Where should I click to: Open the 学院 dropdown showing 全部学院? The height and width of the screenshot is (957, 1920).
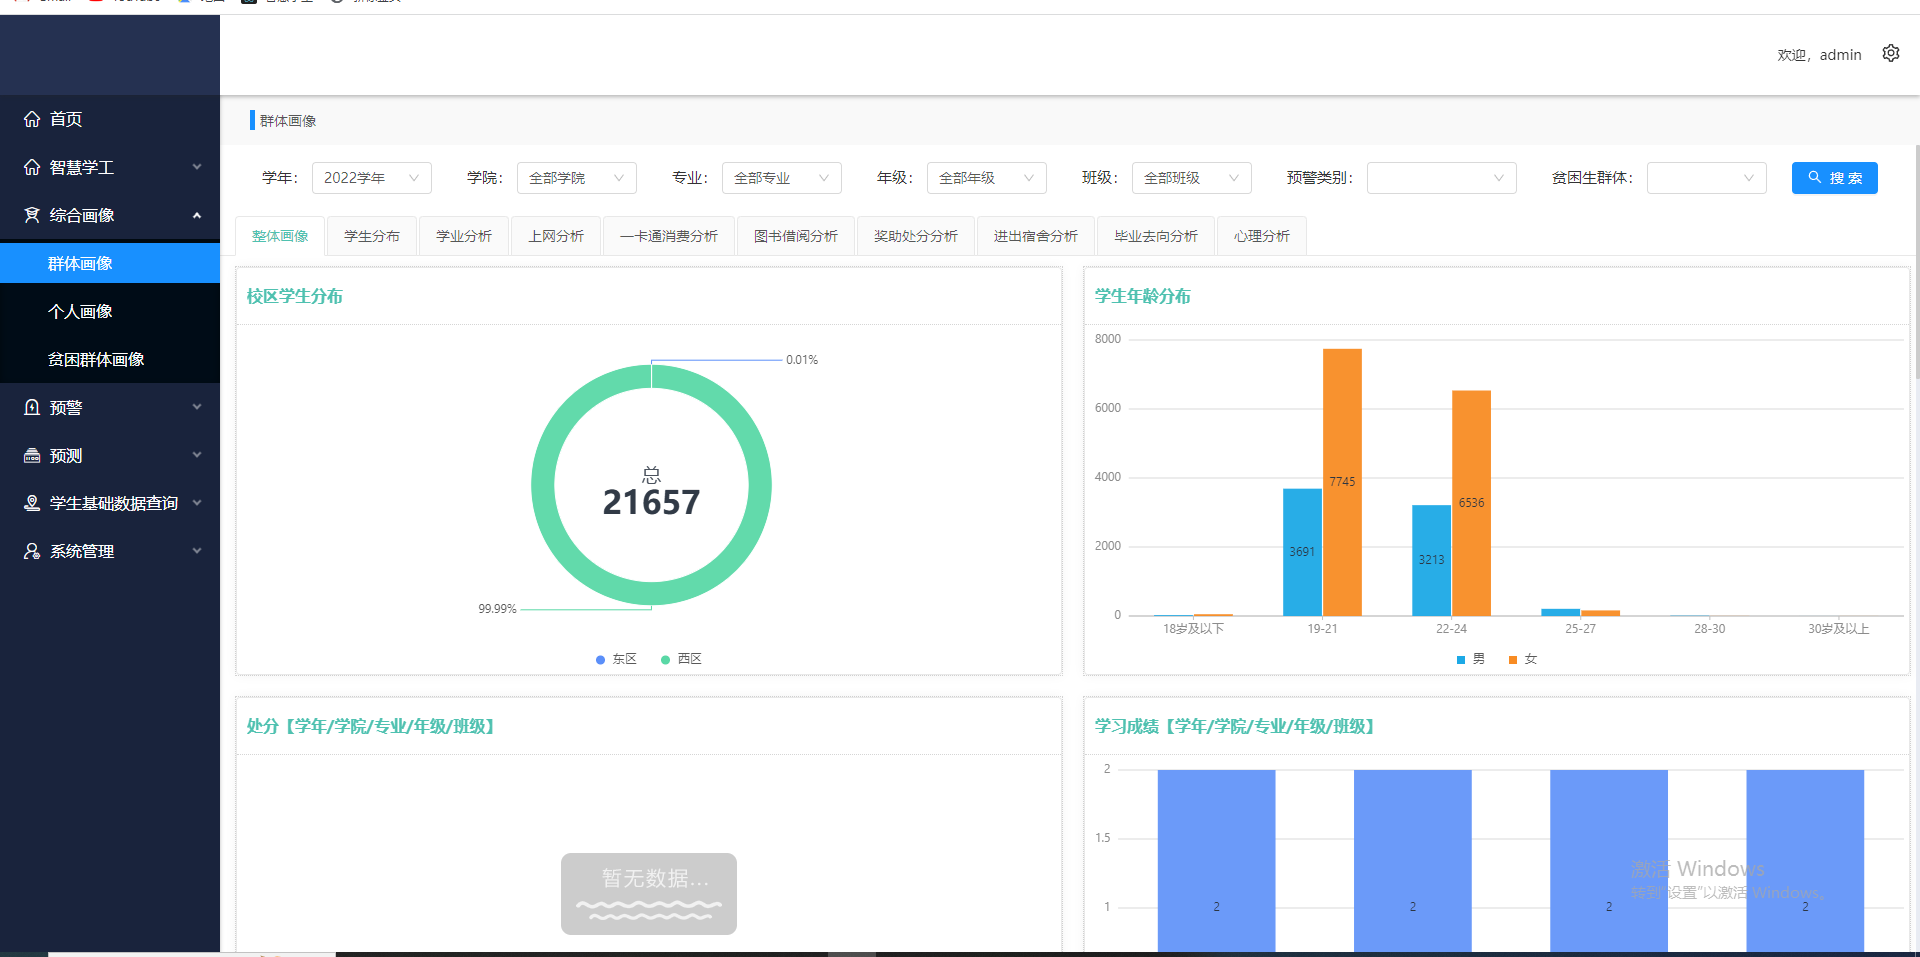tap(577, 178)
